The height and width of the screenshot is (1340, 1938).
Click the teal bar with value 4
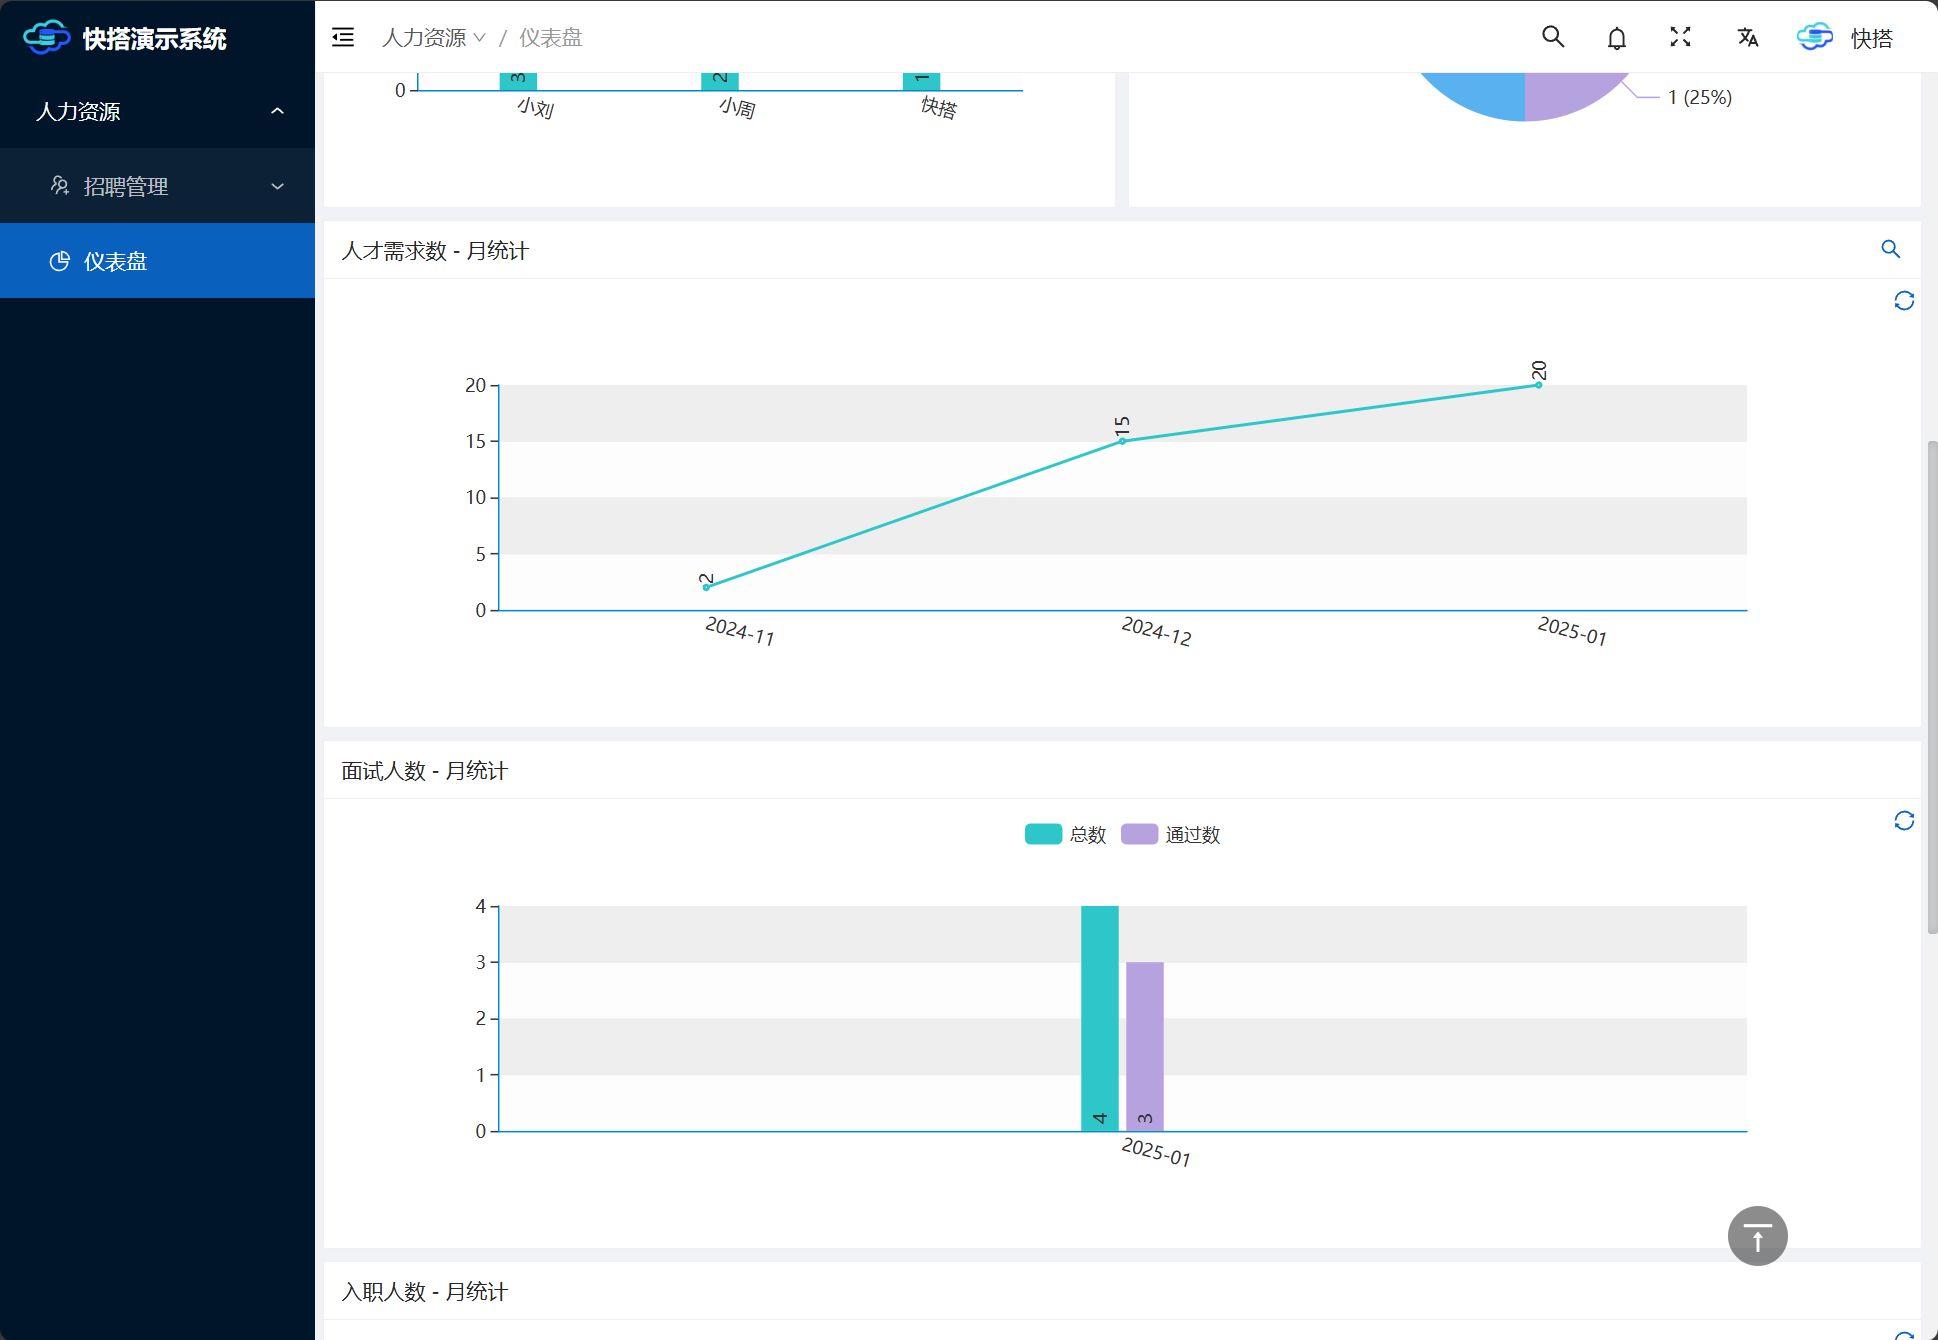pyautogui.click(x=1100, y=1018)
